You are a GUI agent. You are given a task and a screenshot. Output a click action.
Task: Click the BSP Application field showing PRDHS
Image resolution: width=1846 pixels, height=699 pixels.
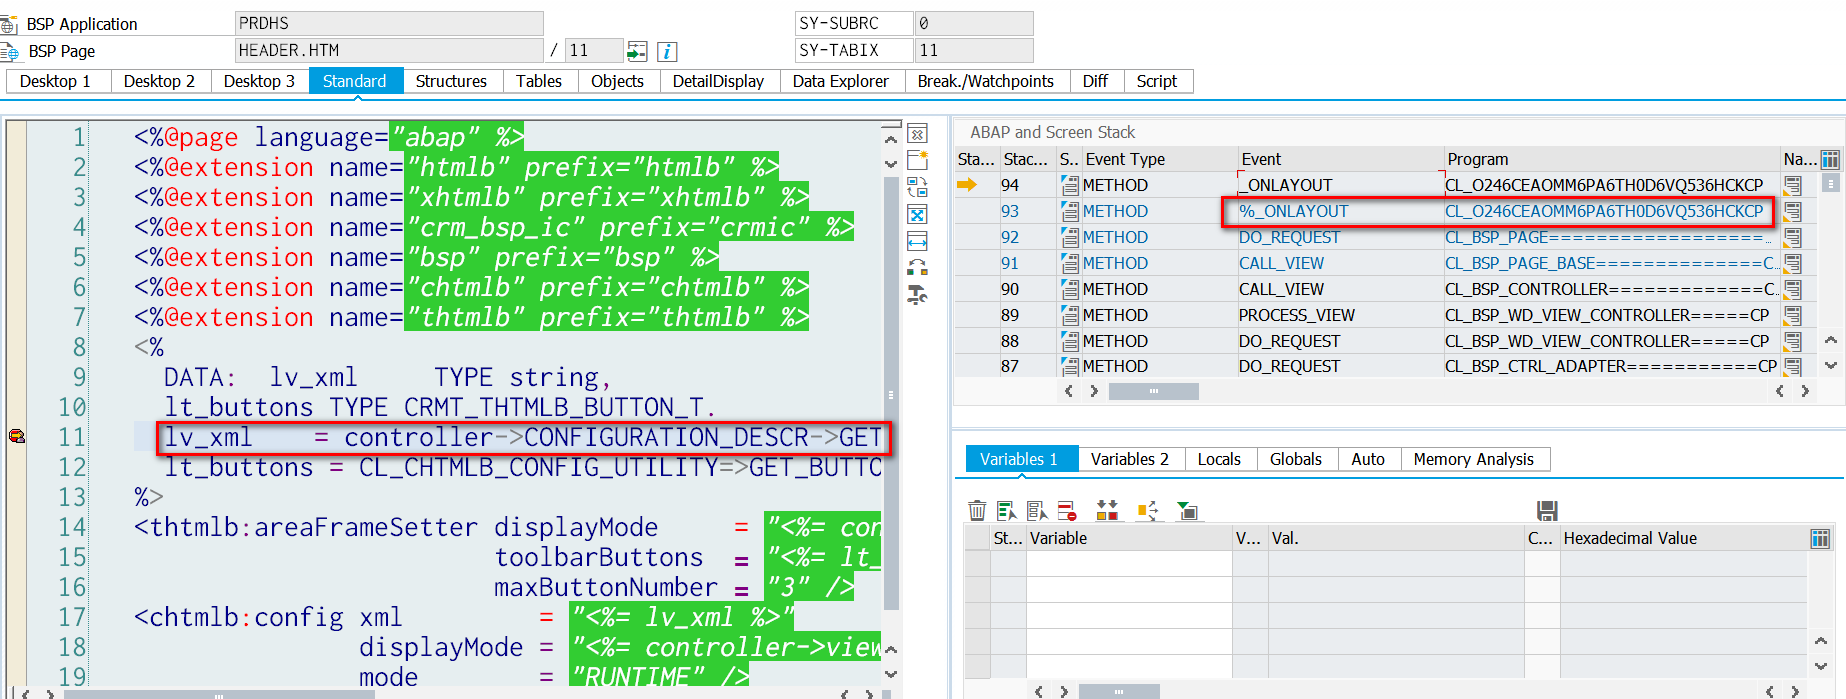pos(389,23)
